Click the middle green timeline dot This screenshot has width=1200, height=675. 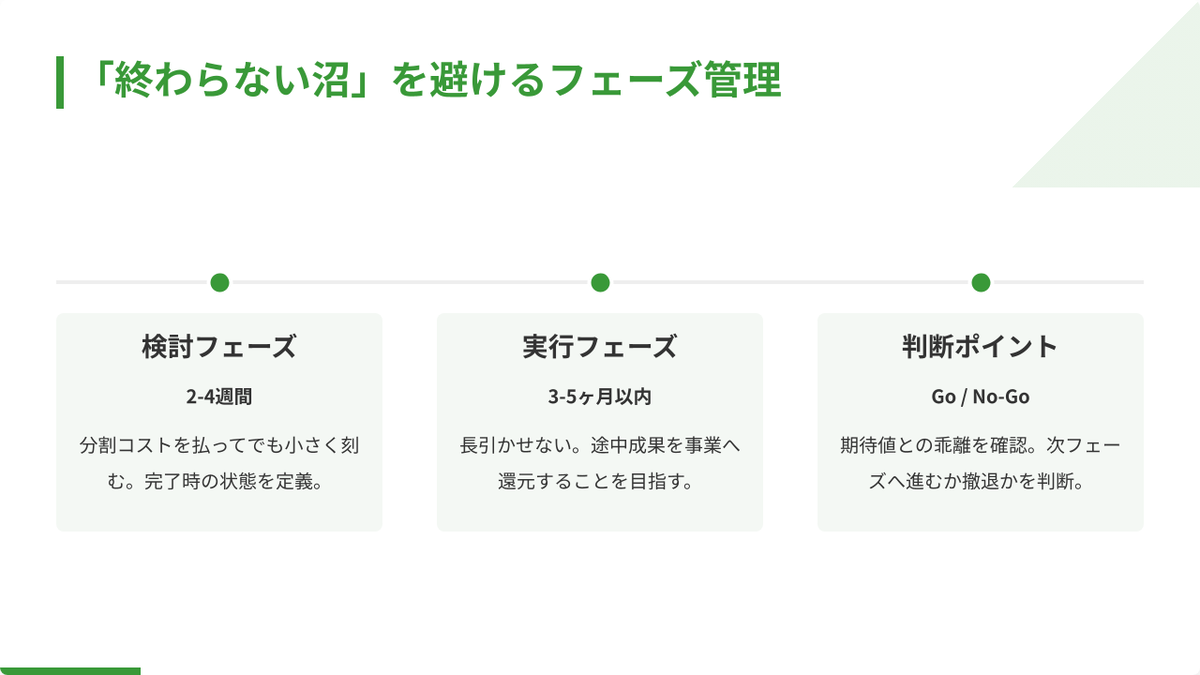600,282
